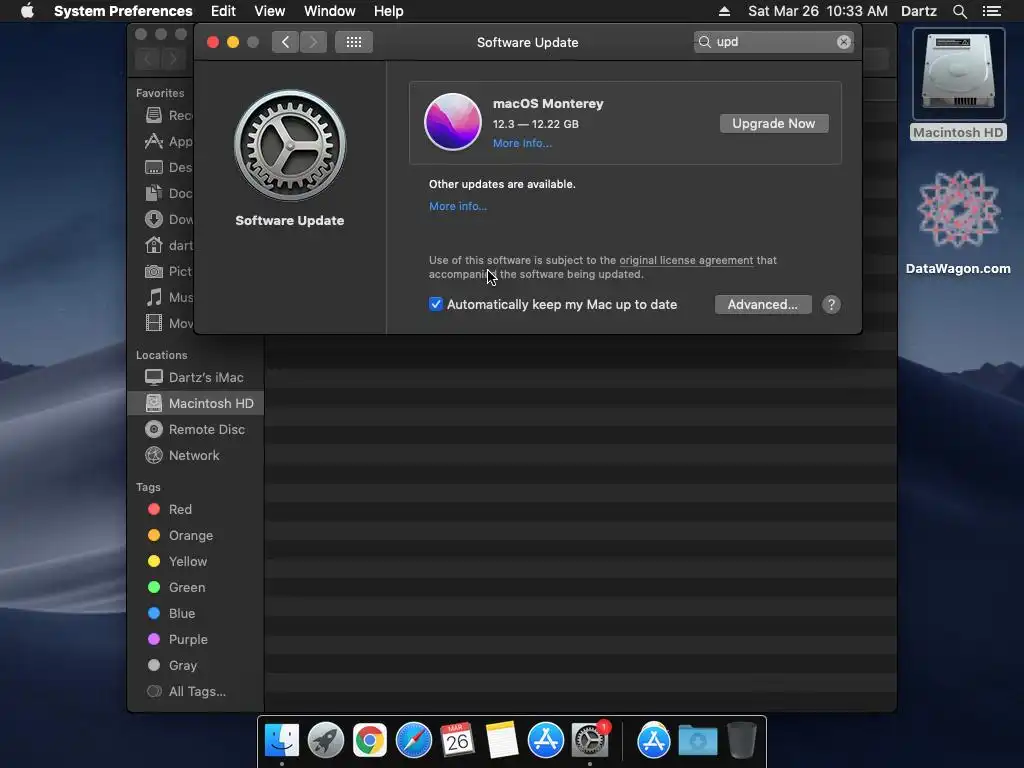This screenshot has height=768, width=1024.
Task: Select the Purple tag in Finder
Action: pos(196,640)
